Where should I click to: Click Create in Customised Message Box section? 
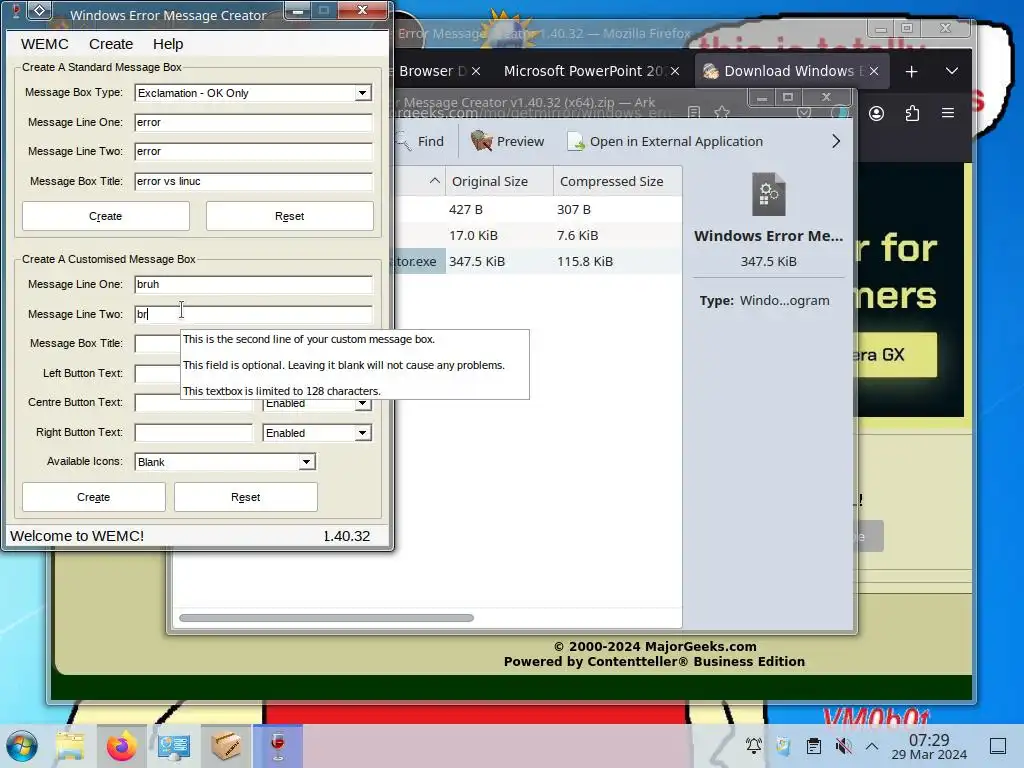(x=93, y=497)
